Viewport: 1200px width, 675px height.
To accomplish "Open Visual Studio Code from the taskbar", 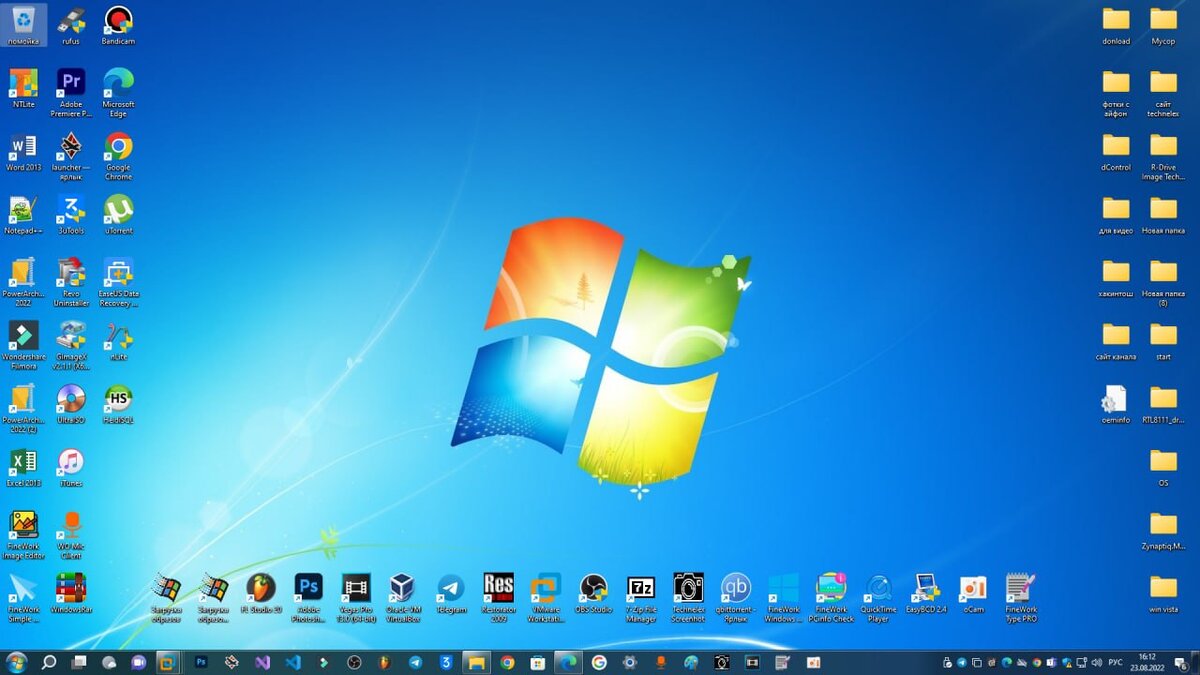I will point(295,663).
